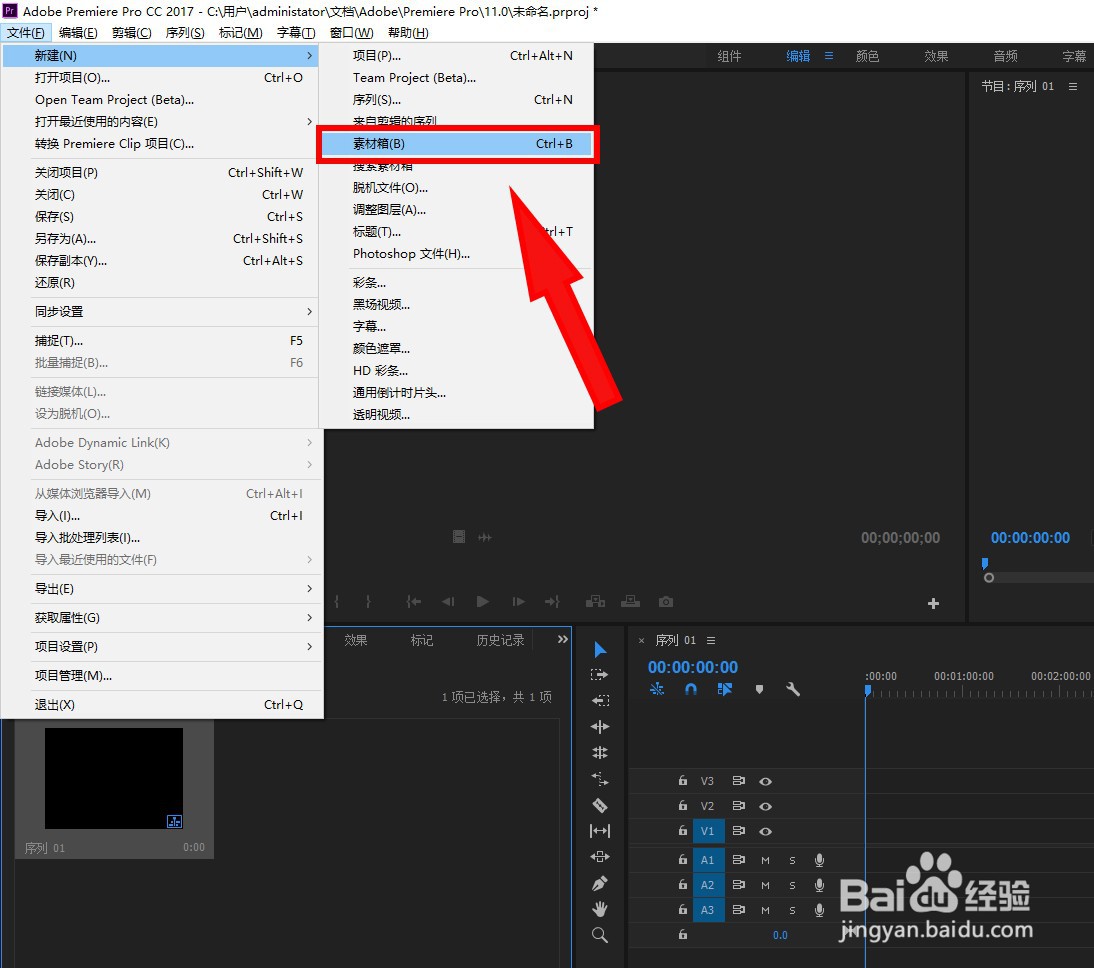This screenshot has height=968, width=1094.
Task: Expand the 项目设置(P) submenu
Action: point(310,647)
